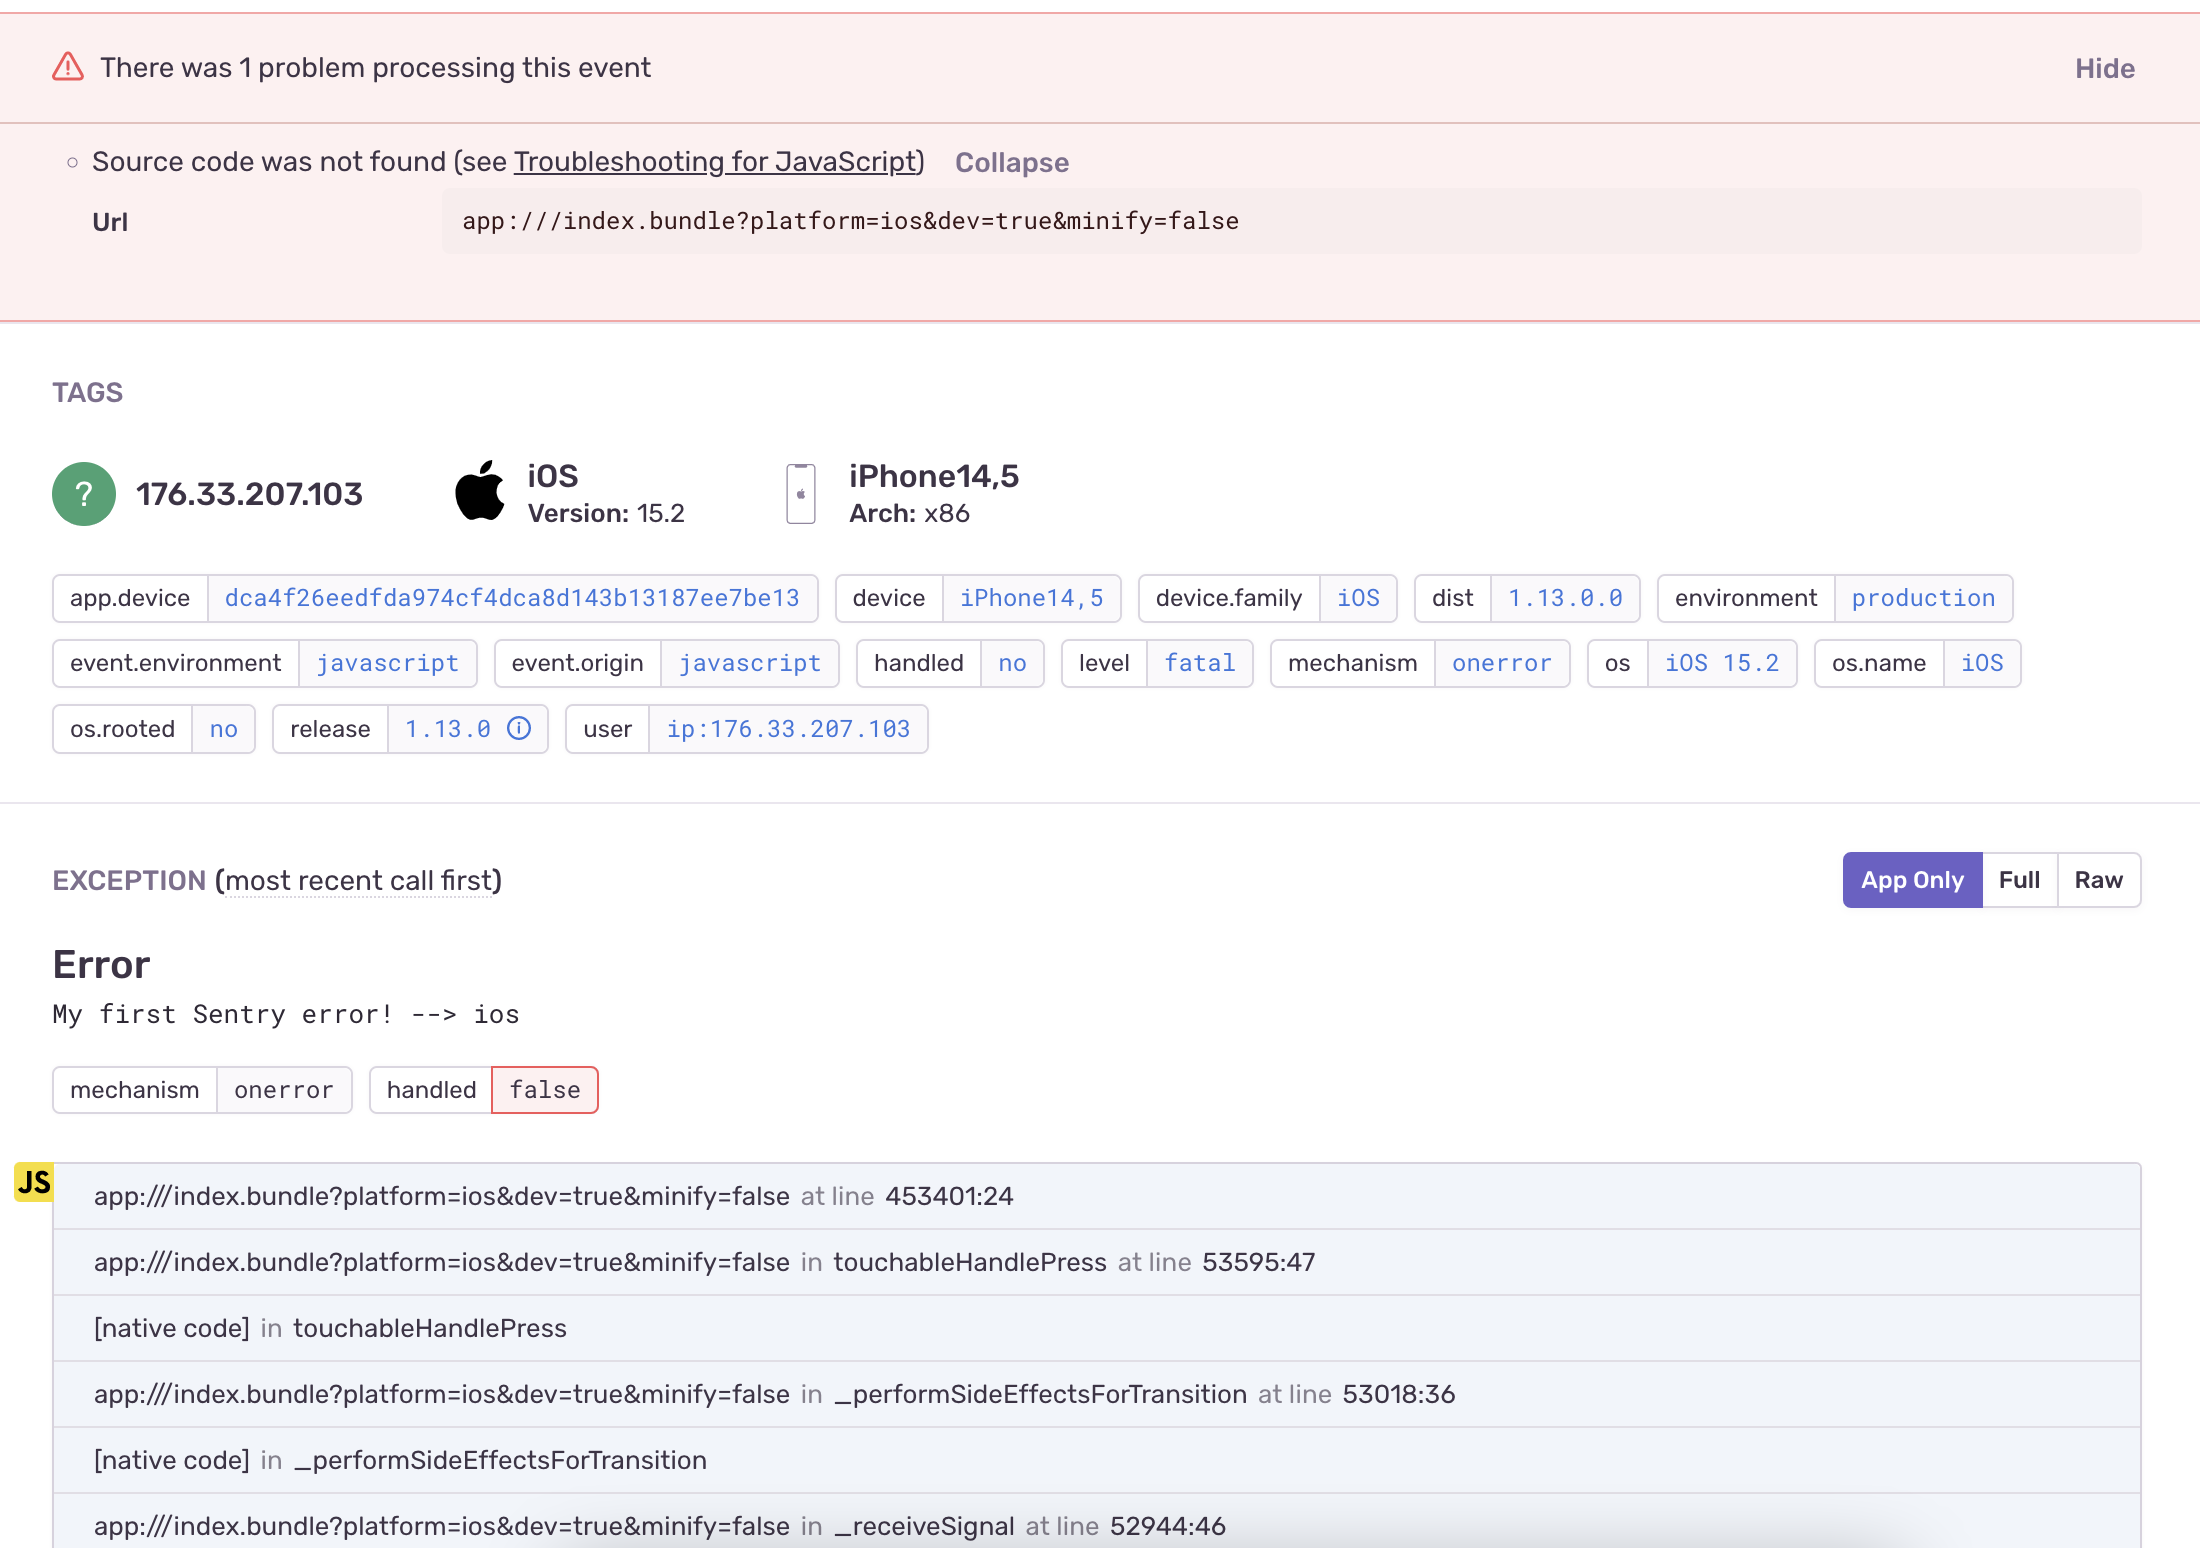Hide the event problem banner

pyautogui.click(x=2104, y=68)
